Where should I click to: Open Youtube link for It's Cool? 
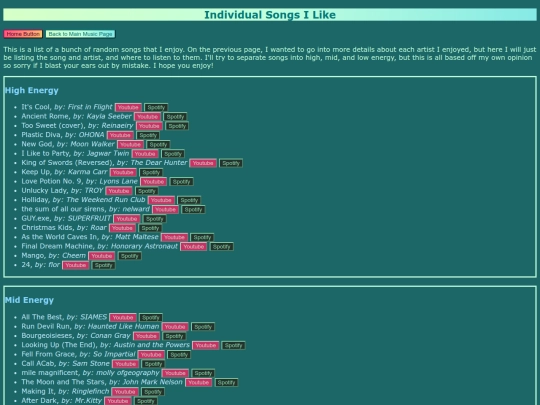pos(128,107)
